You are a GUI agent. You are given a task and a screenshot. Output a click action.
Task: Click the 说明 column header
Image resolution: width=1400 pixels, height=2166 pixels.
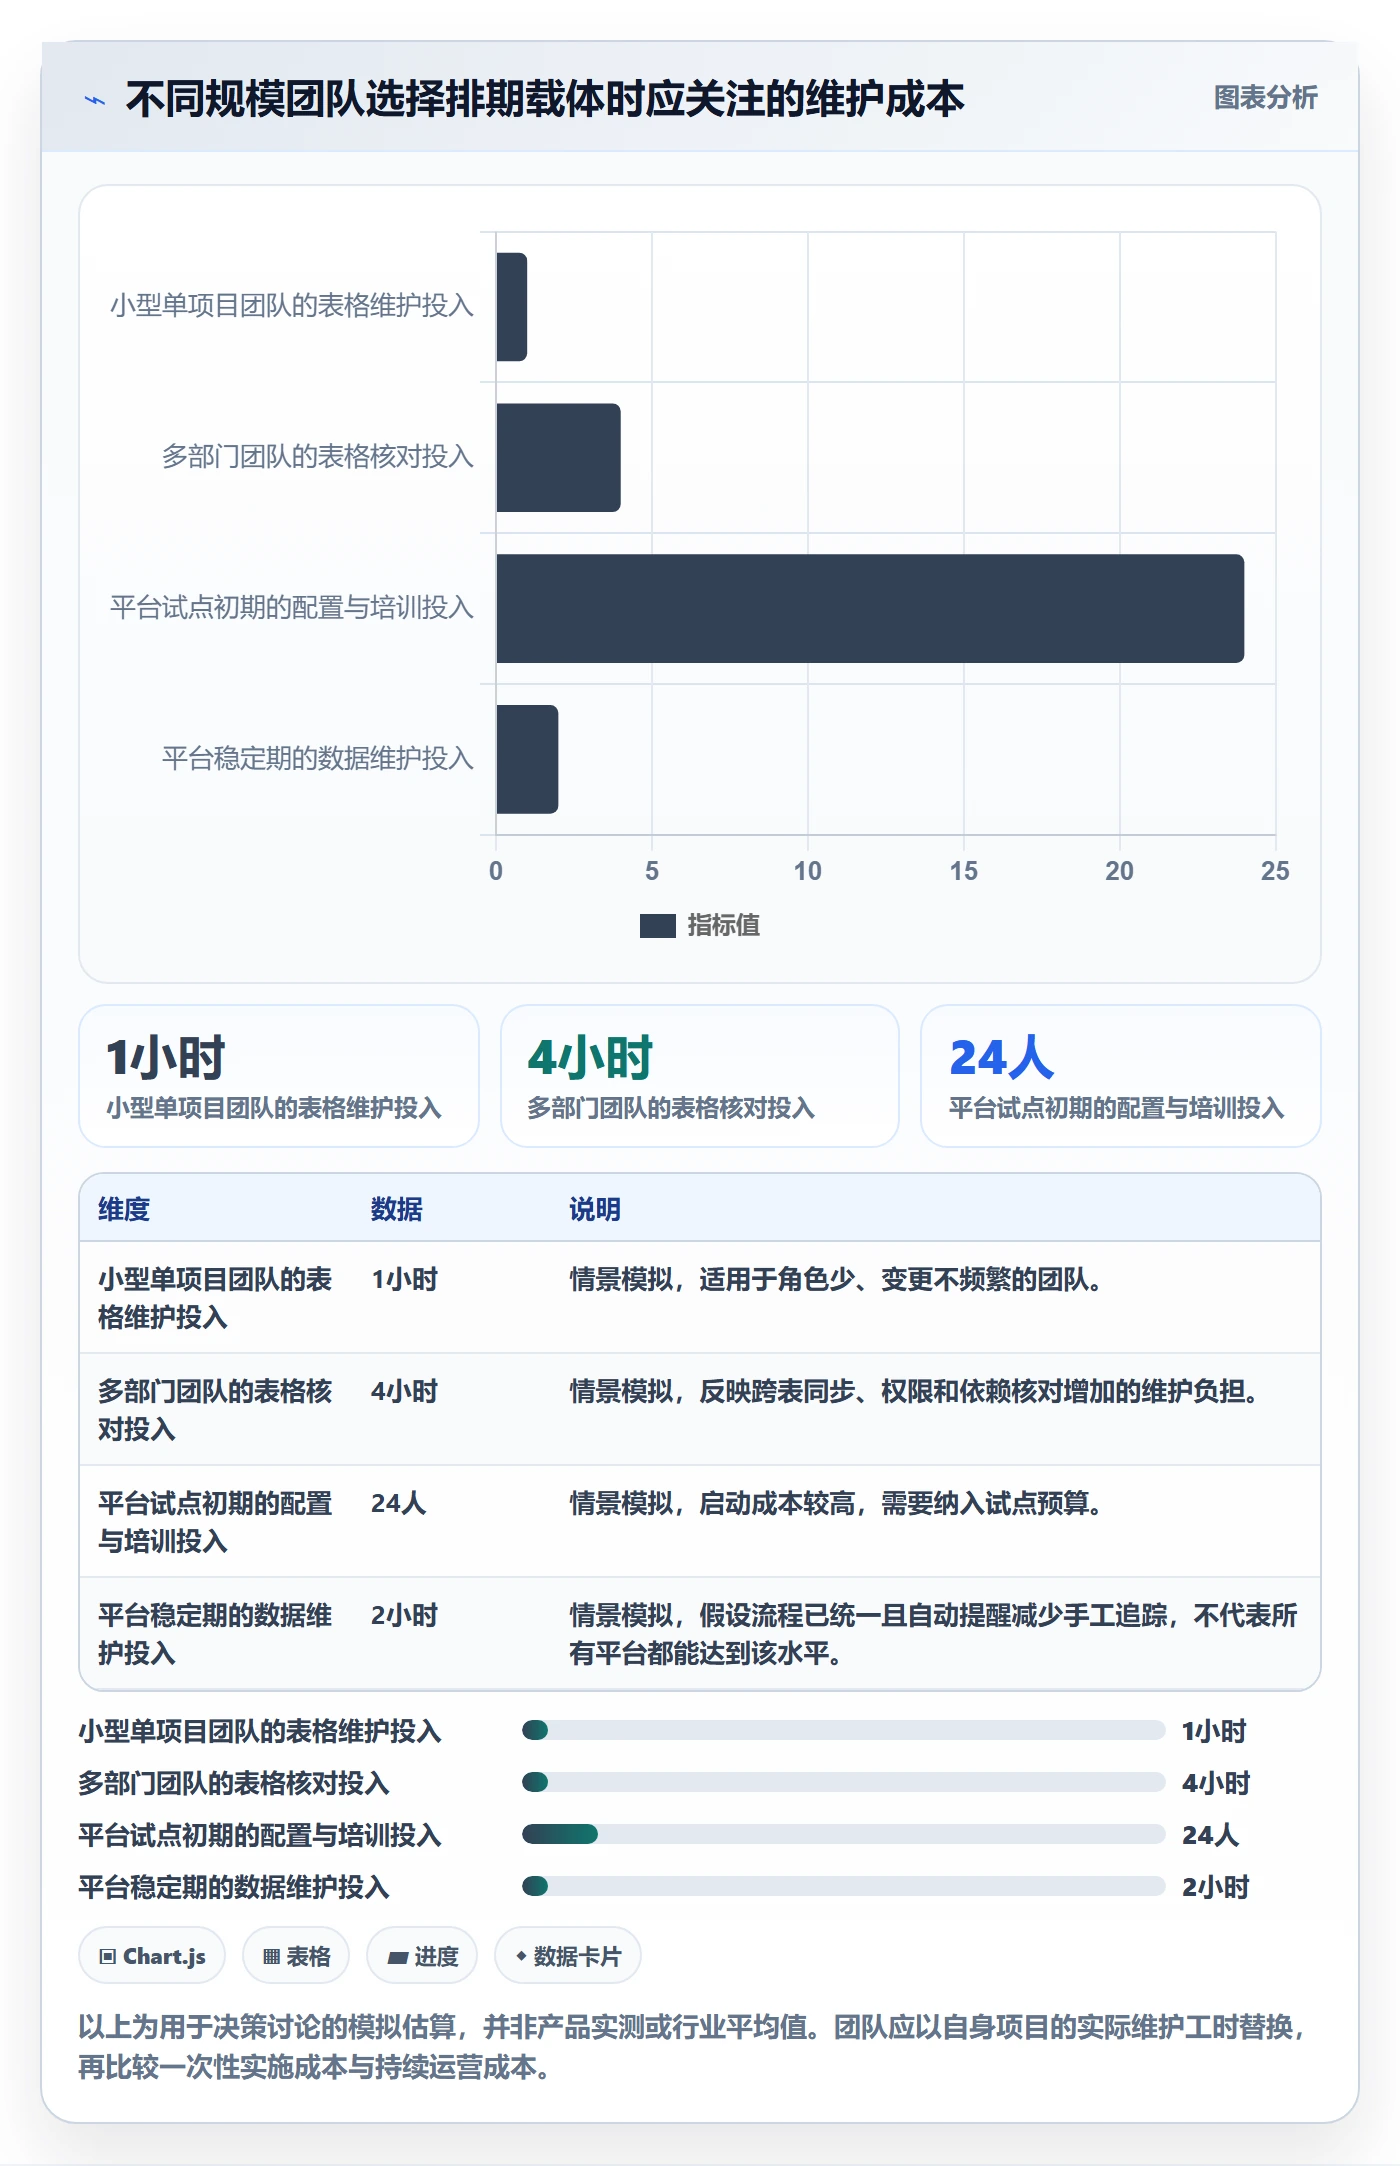(595, 1209)
